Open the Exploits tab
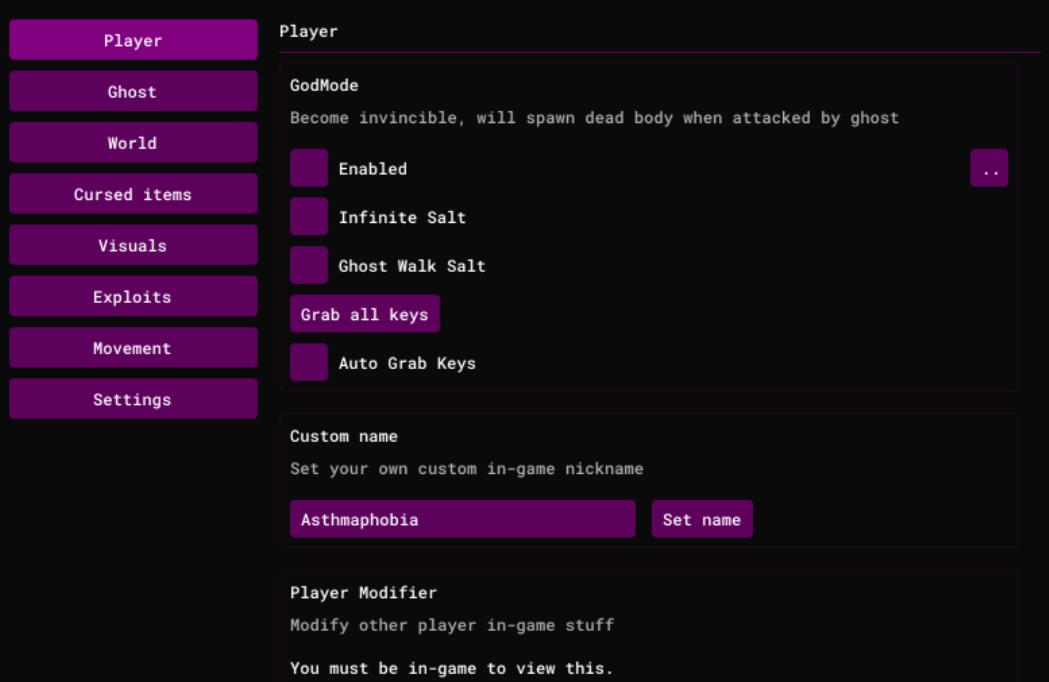1049x682 pixels. 133,296
